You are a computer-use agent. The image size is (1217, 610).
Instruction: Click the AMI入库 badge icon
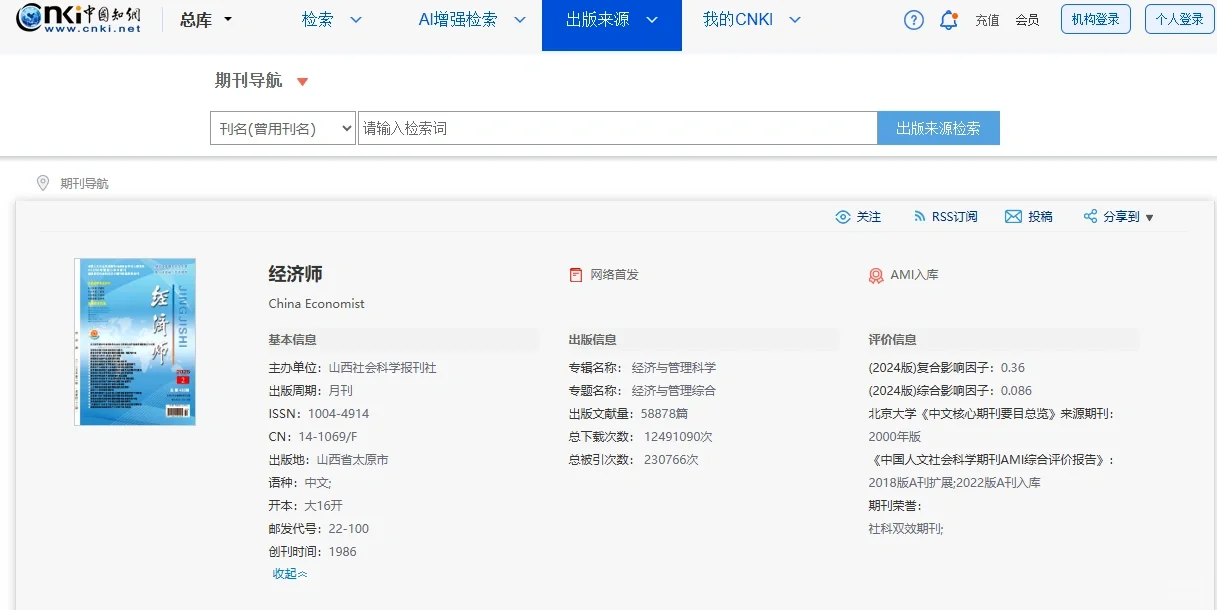pos(876,275)
